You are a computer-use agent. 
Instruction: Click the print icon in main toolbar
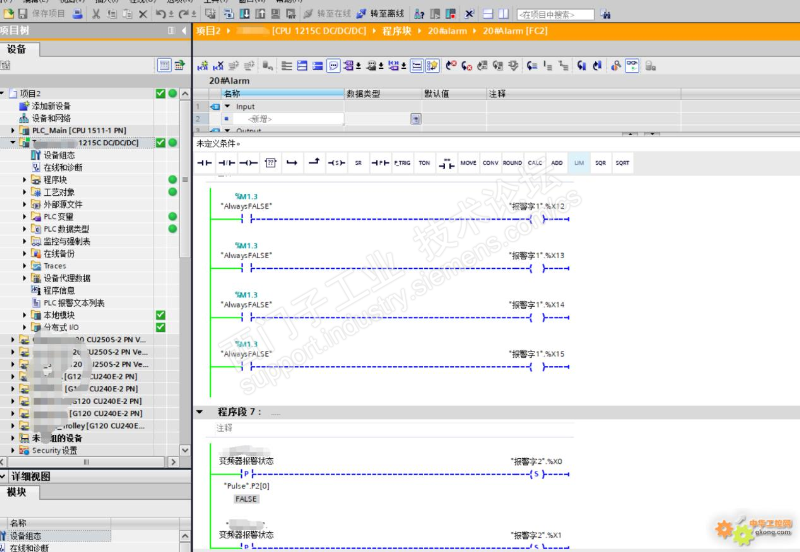tap(78, 14)
